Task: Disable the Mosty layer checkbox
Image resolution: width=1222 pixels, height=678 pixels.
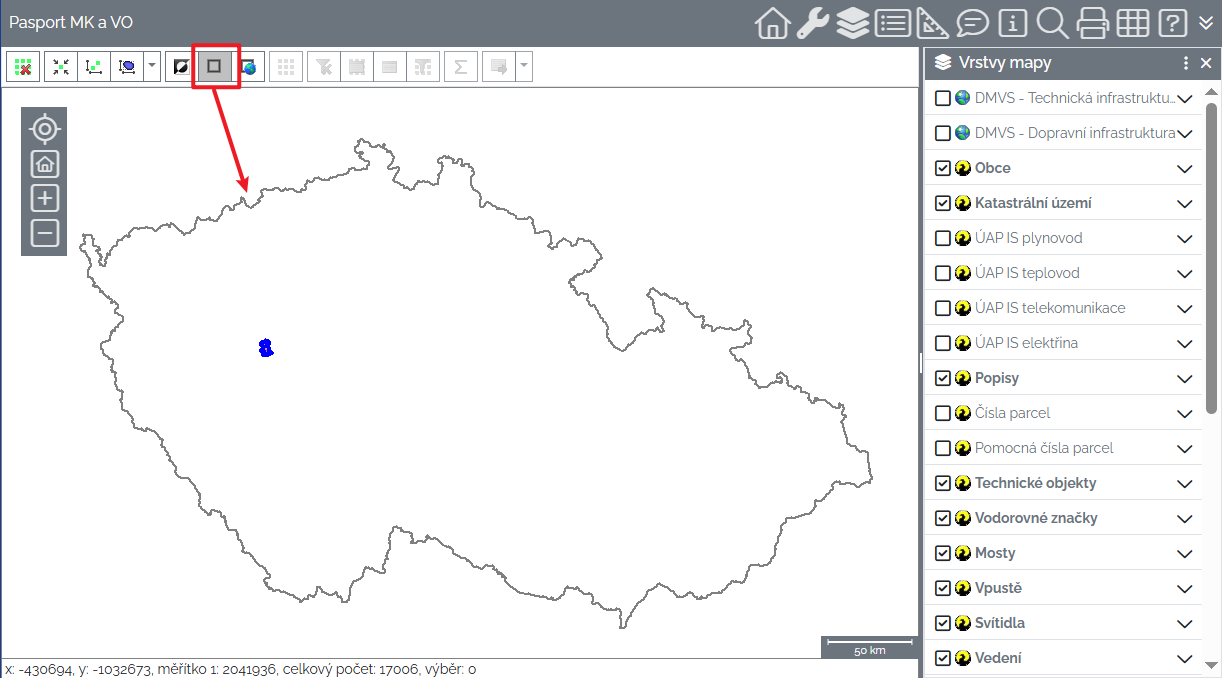Action: [942, 553]
